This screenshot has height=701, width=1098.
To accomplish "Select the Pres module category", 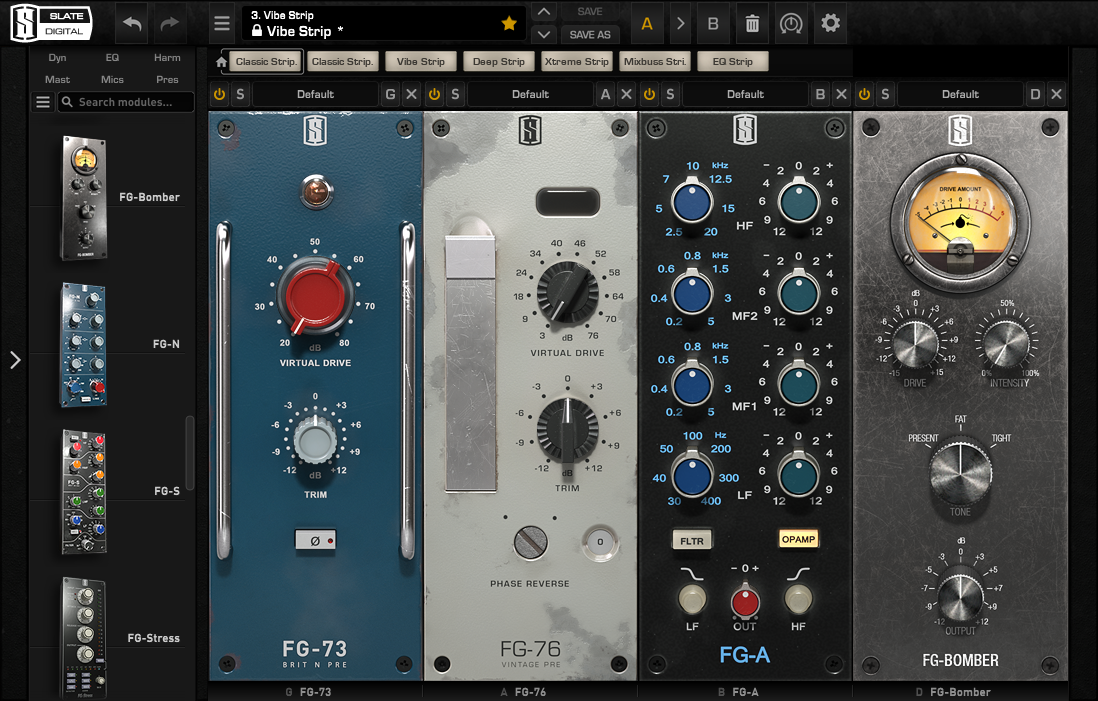I will pos(167,80).
